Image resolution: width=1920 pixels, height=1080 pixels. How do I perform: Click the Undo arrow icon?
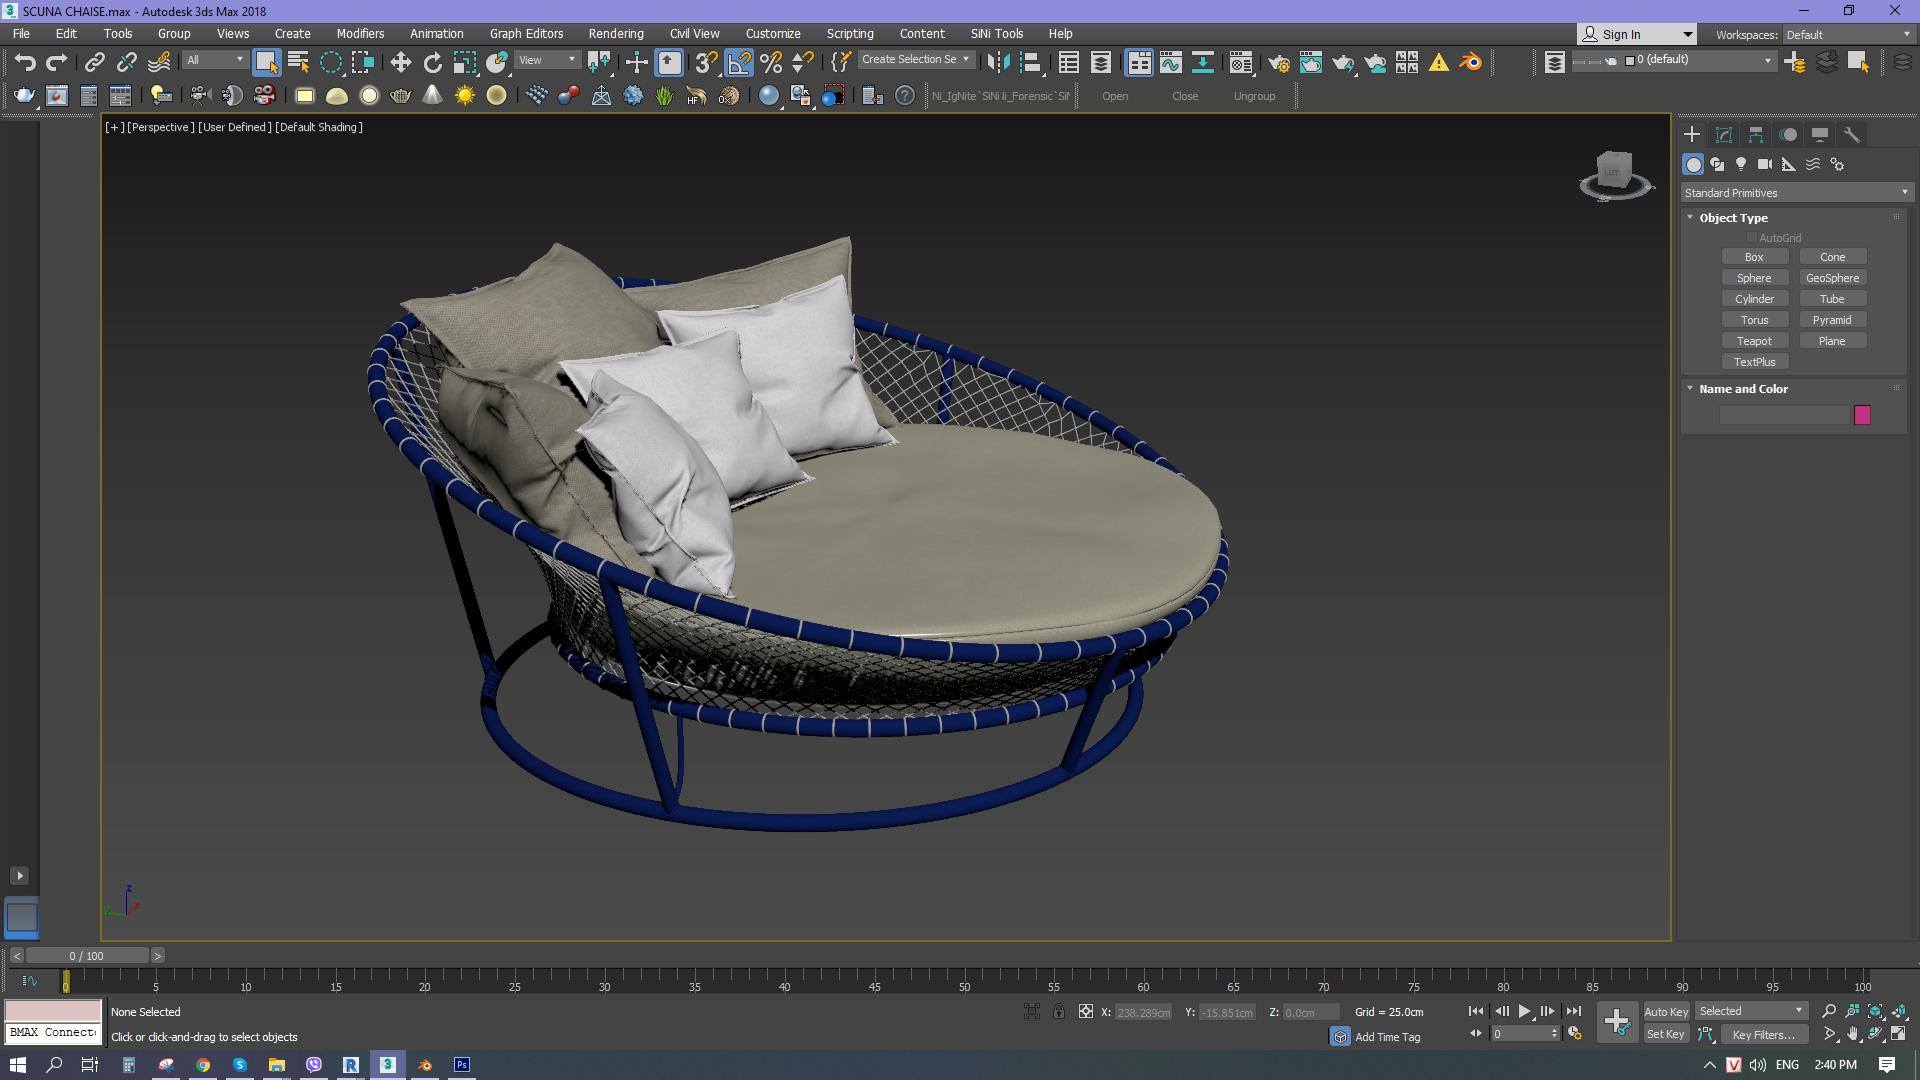25,62
